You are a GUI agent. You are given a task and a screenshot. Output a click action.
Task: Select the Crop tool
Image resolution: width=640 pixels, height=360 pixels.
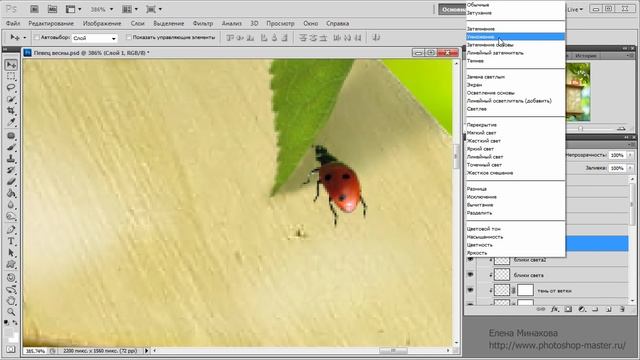point(11,111)
